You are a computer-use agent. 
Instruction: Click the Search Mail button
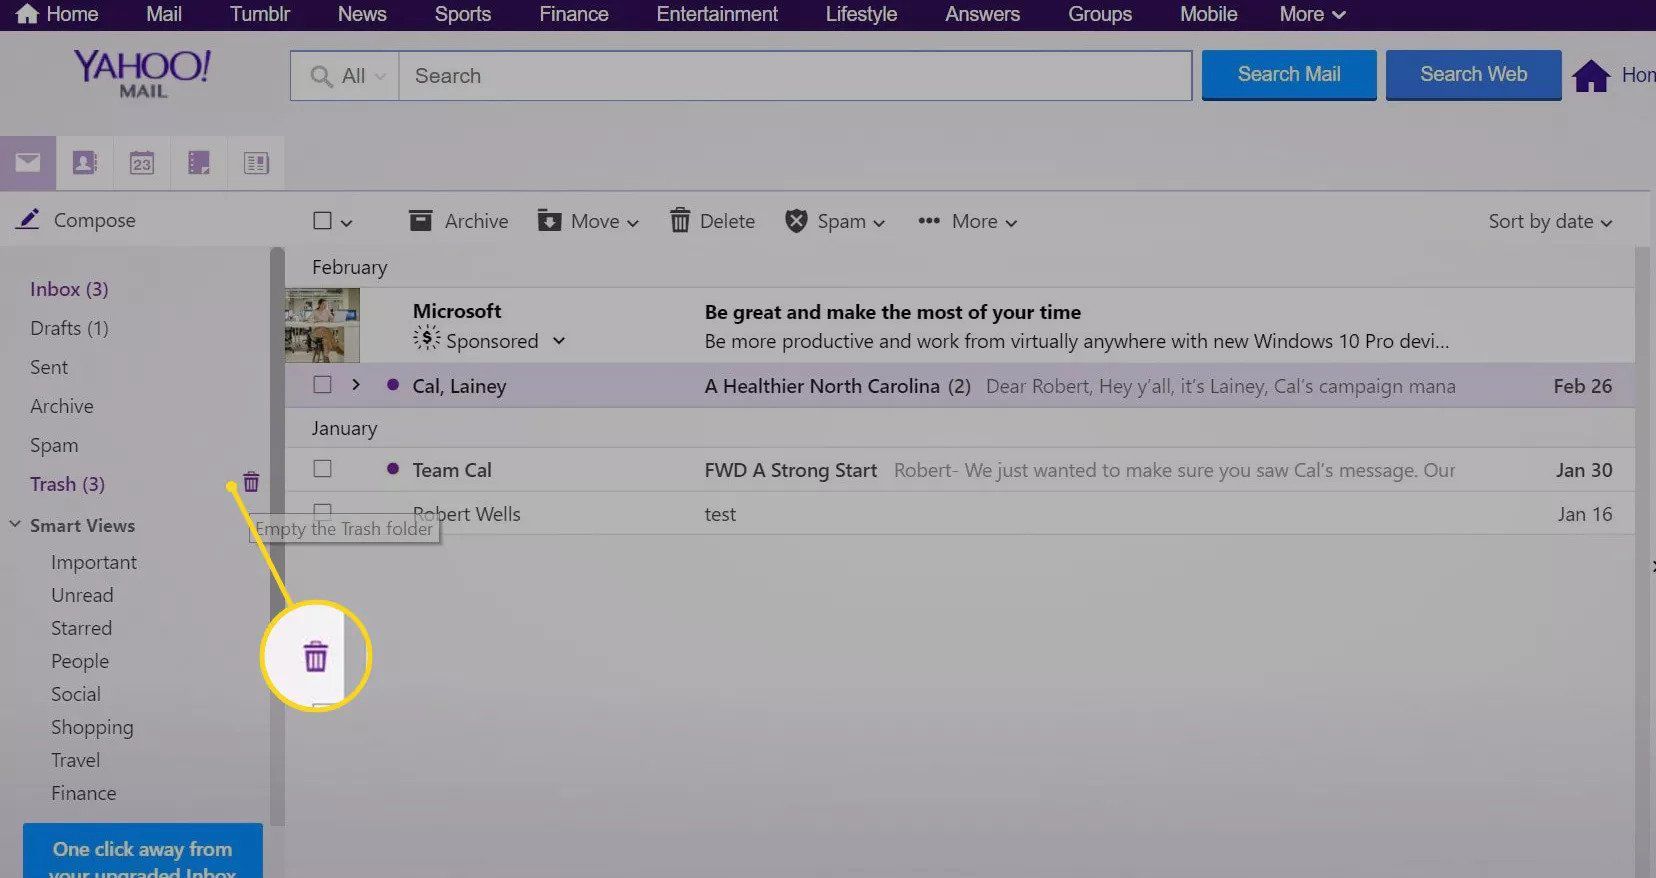click(x=1289, y=75)
